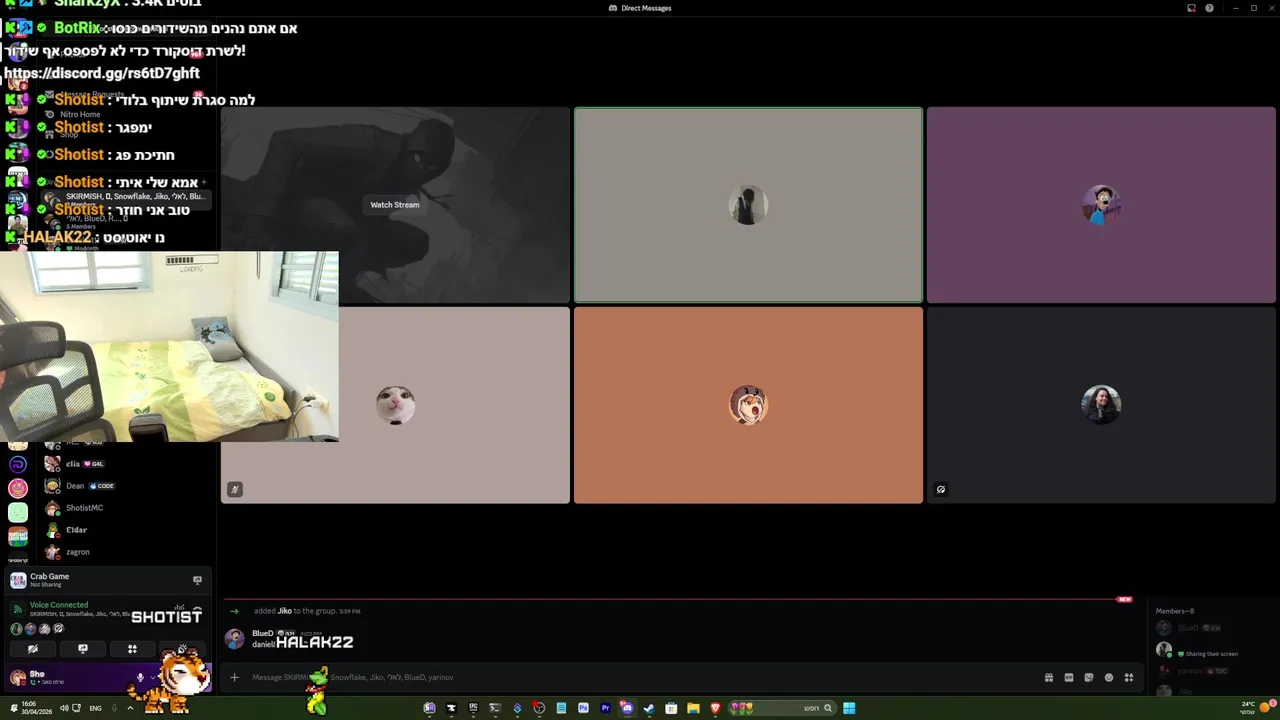
Task: Open Steam from the Windows taskbar
Action: tap(649, 708)
